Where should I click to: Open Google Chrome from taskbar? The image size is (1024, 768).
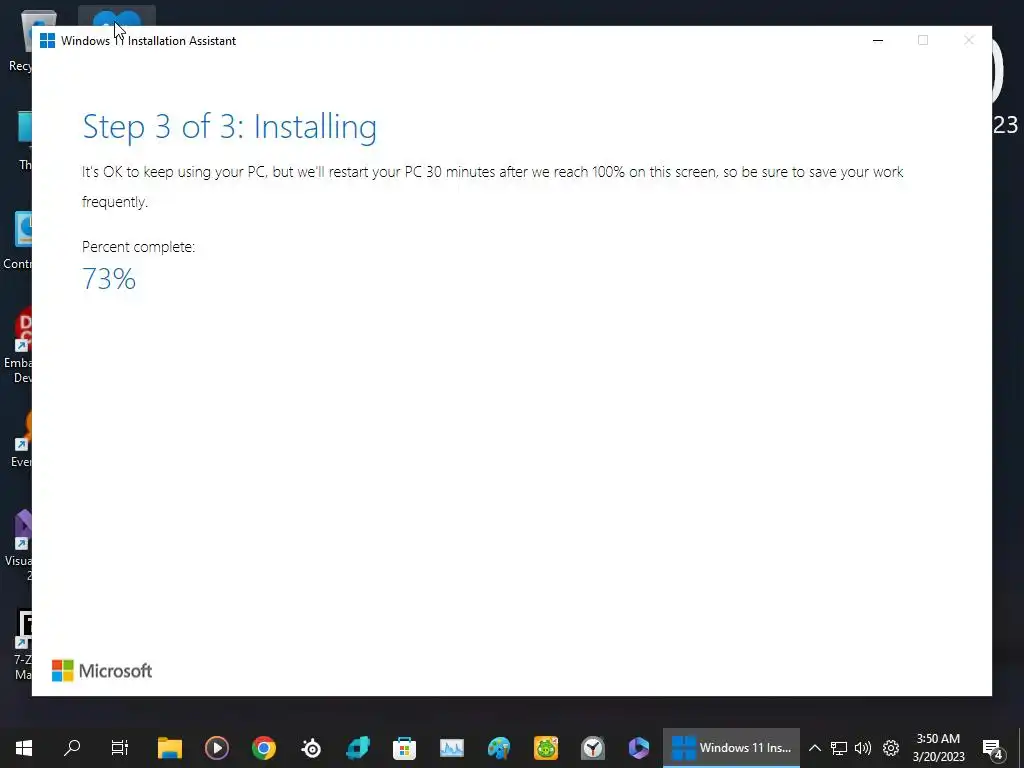[264, 748]
